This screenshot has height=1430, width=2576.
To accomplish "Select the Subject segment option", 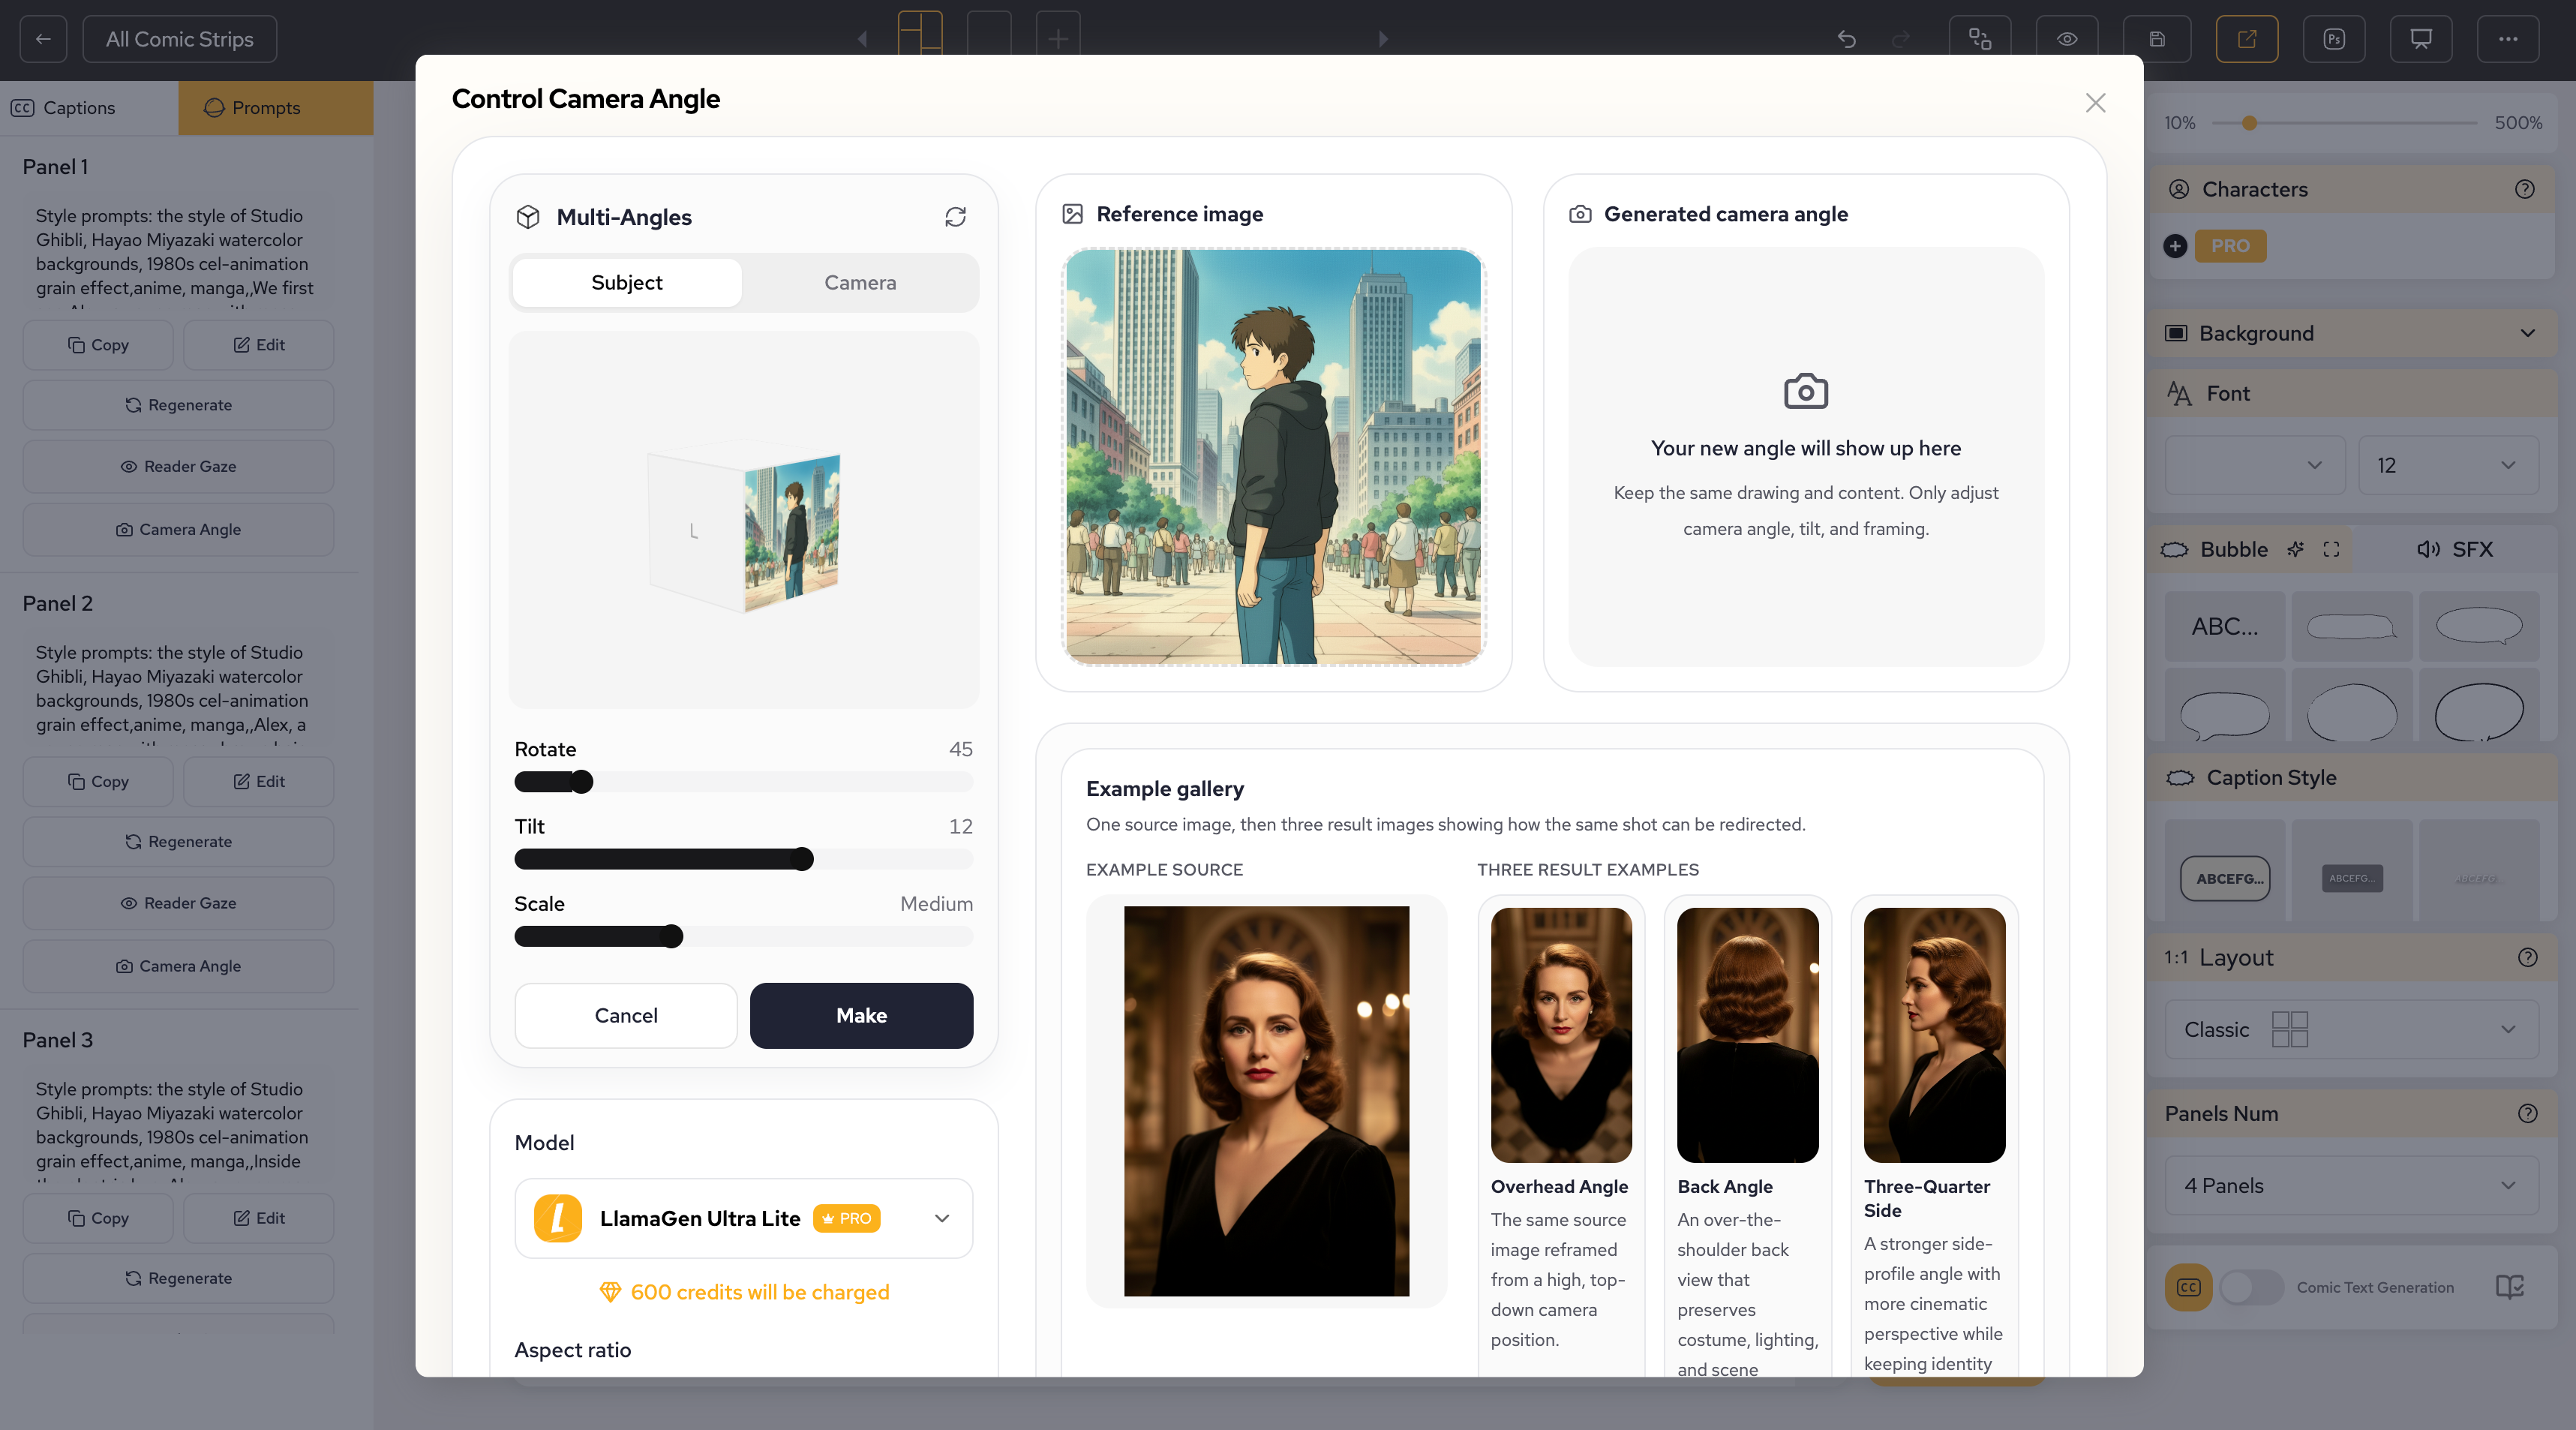I will pyautogui.click(x=626, y=282).
